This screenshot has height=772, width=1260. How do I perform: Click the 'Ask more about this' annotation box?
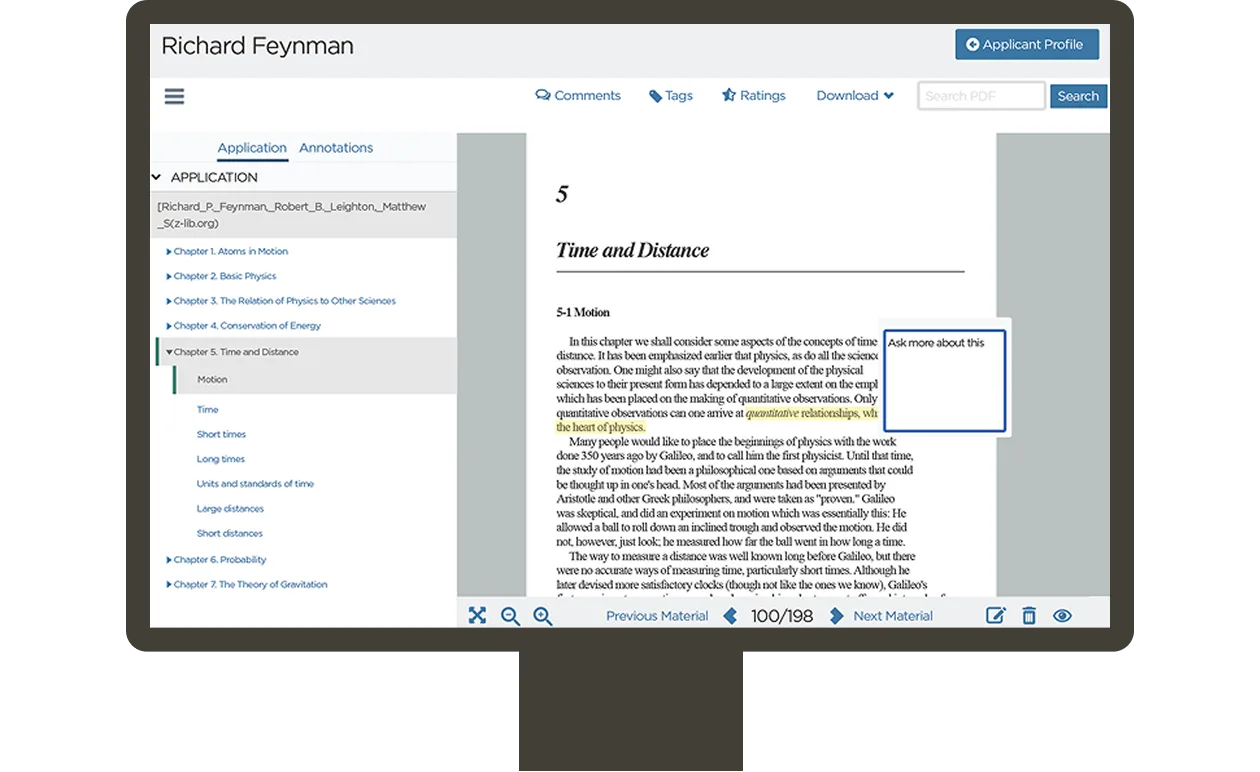(x=944, y=380)
